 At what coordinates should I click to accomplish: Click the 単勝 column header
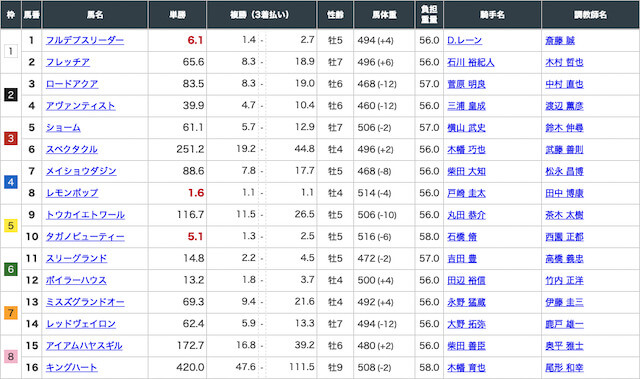[x=178, y=15]
